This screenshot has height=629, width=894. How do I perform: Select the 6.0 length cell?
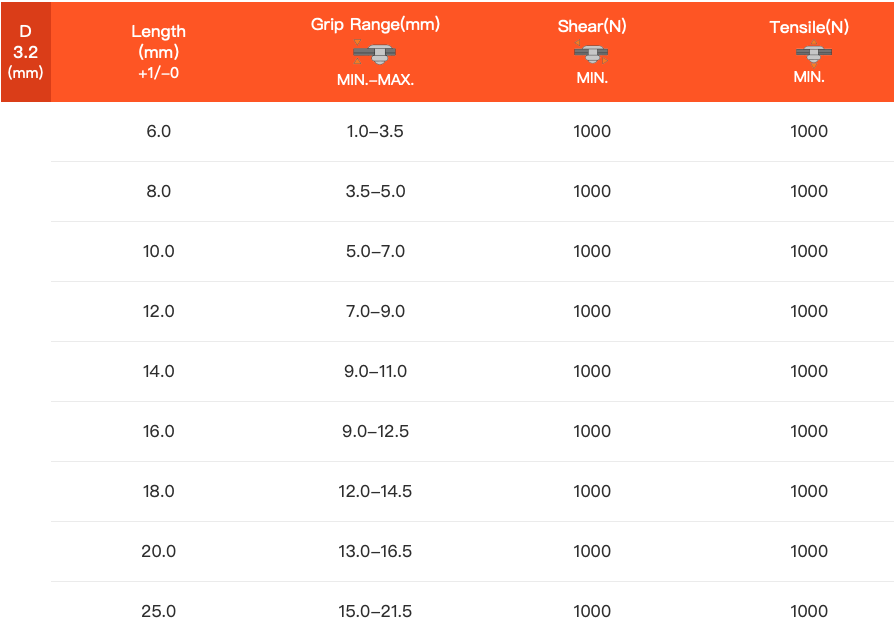pyautogui.click(x=159, y=131)
